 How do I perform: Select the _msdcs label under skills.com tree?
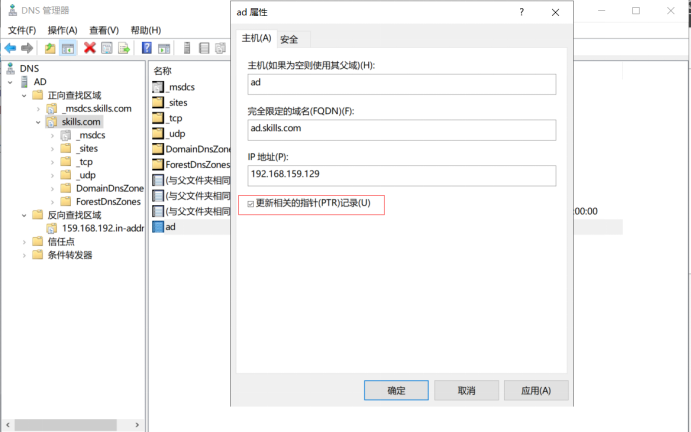[90, 135]
